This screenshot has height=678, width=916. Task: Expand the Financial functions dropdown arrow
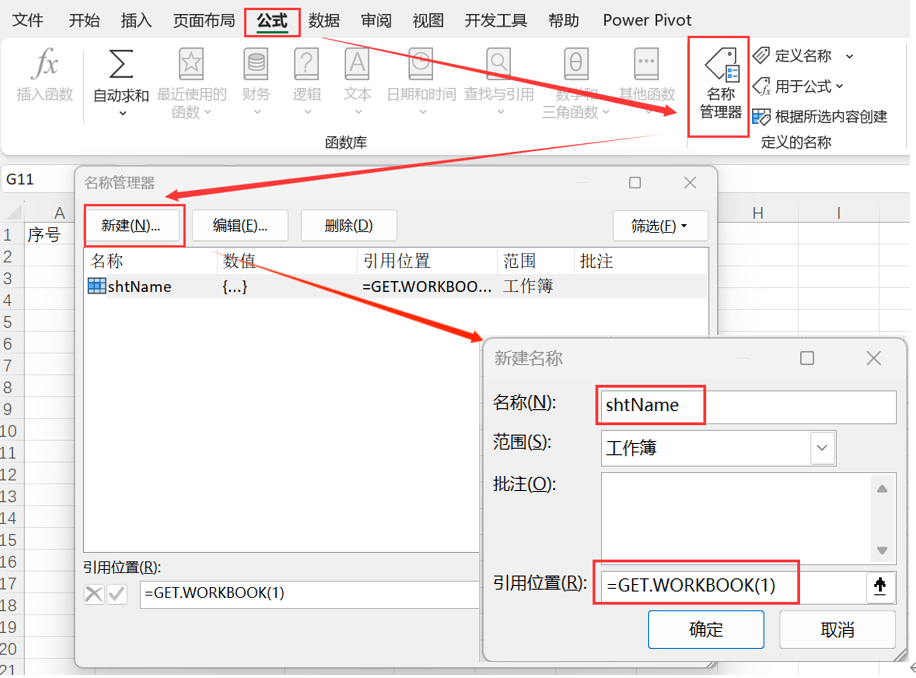[257, 112]
